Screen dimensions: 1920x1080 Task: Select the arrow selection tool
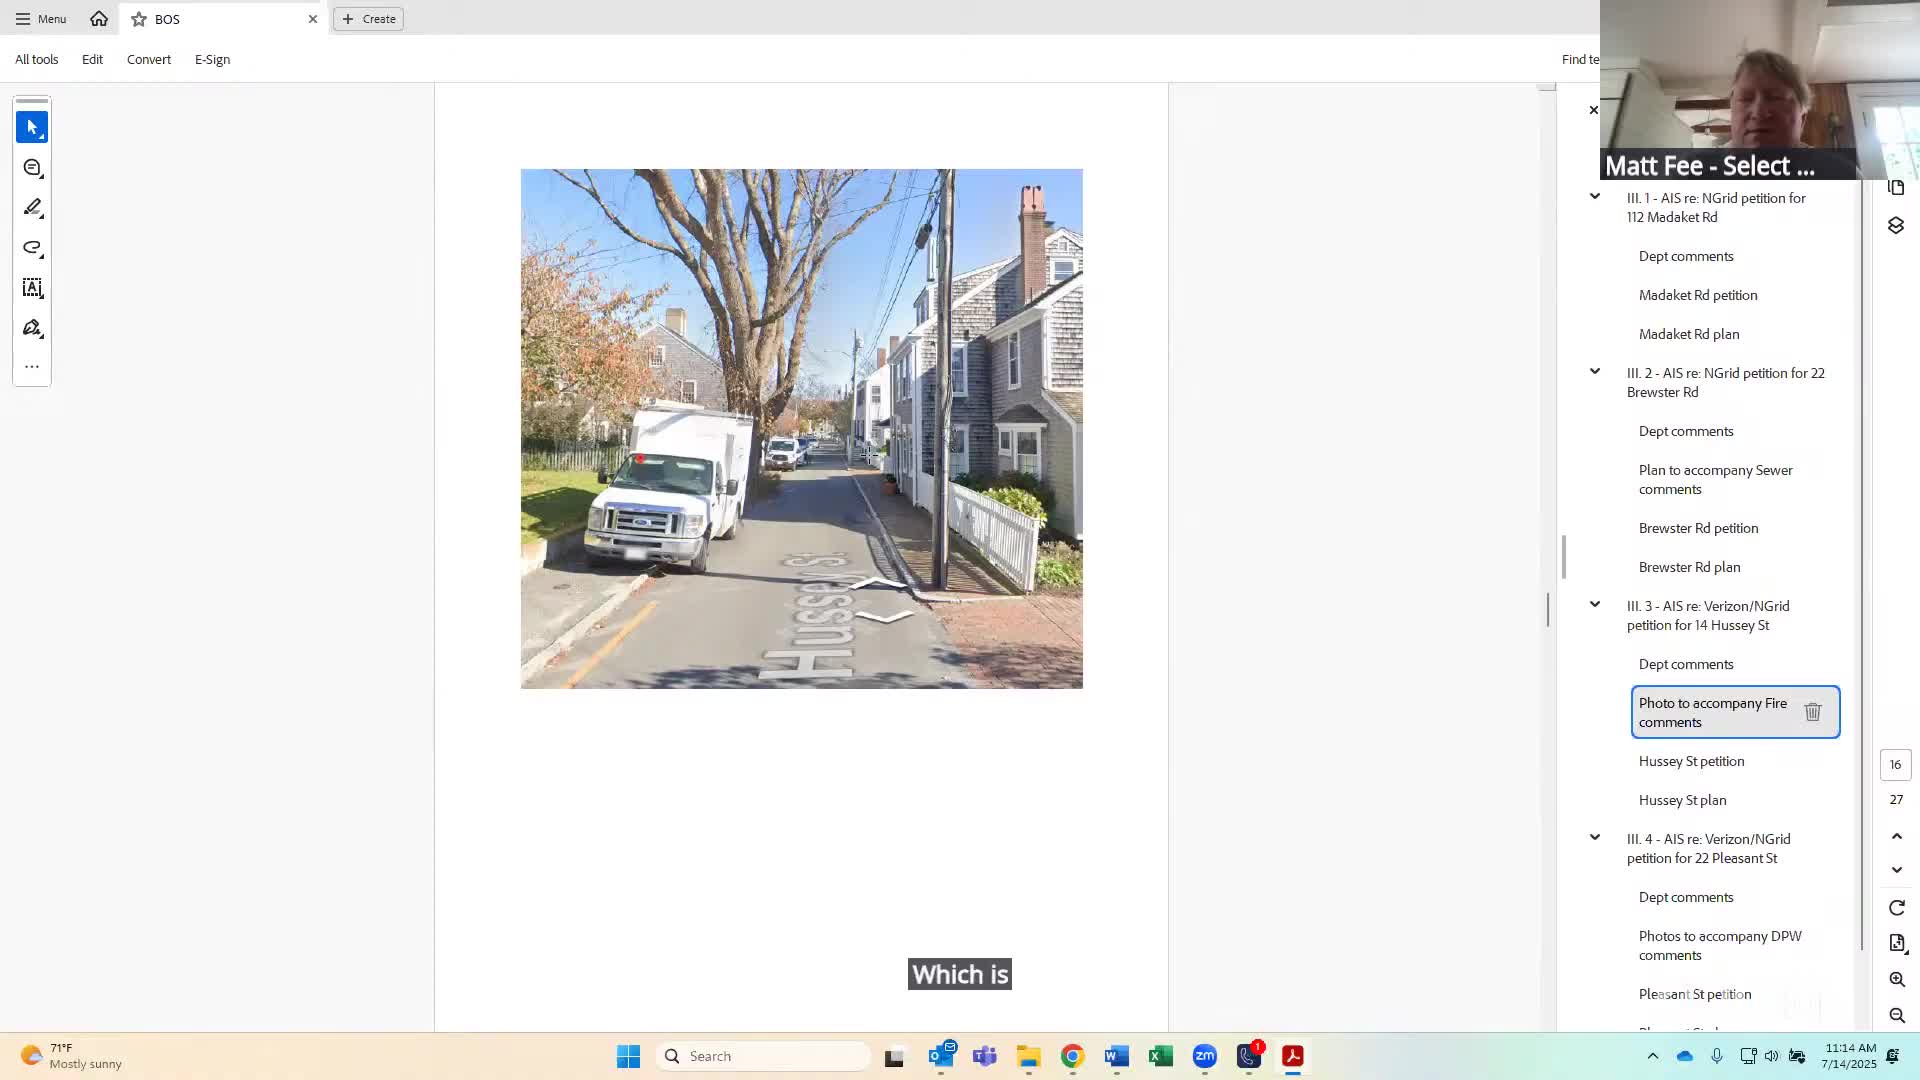tap(32, 127)
